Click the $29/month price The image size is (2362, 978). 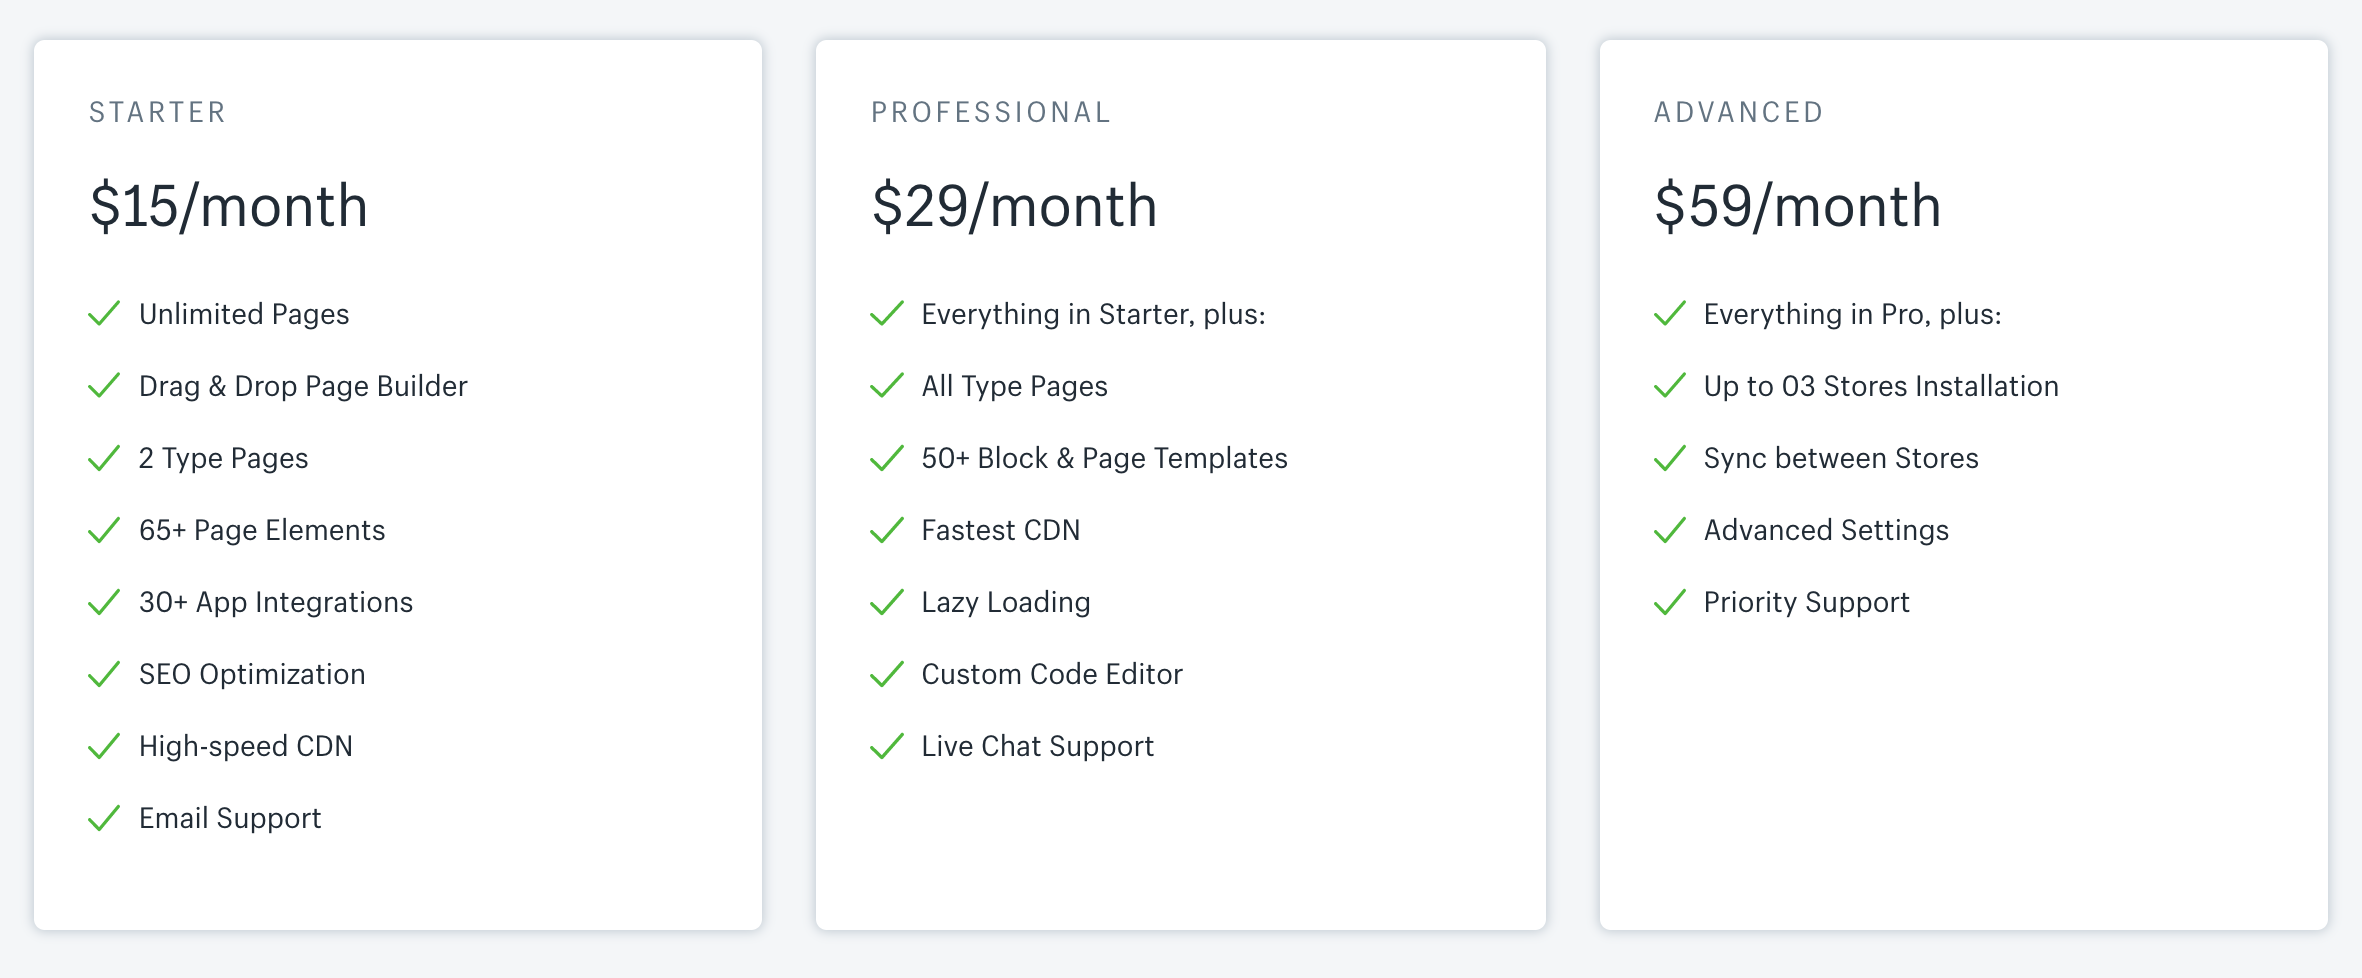pyautogui.click(x=1014, y=206)
